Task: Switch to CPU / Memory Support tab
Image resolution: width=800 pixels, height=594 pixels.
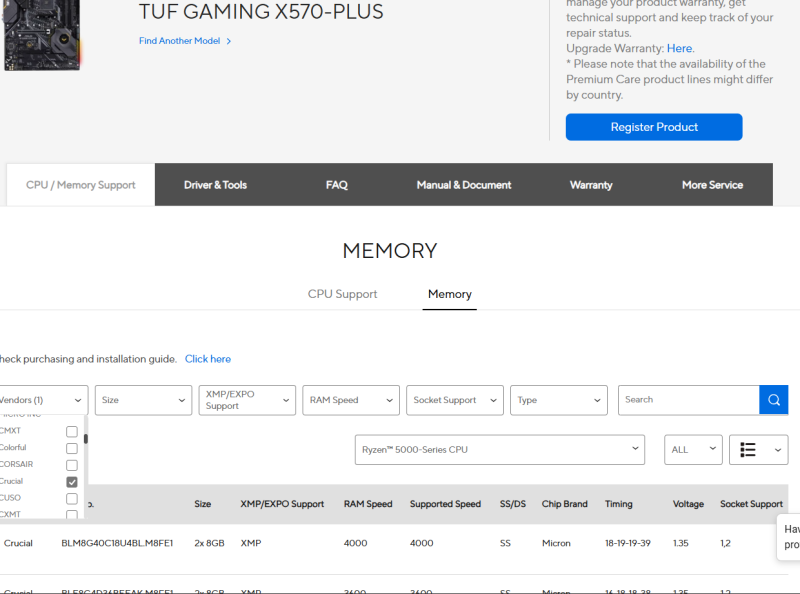Action: pyautogui.click(x=81, y=185)
